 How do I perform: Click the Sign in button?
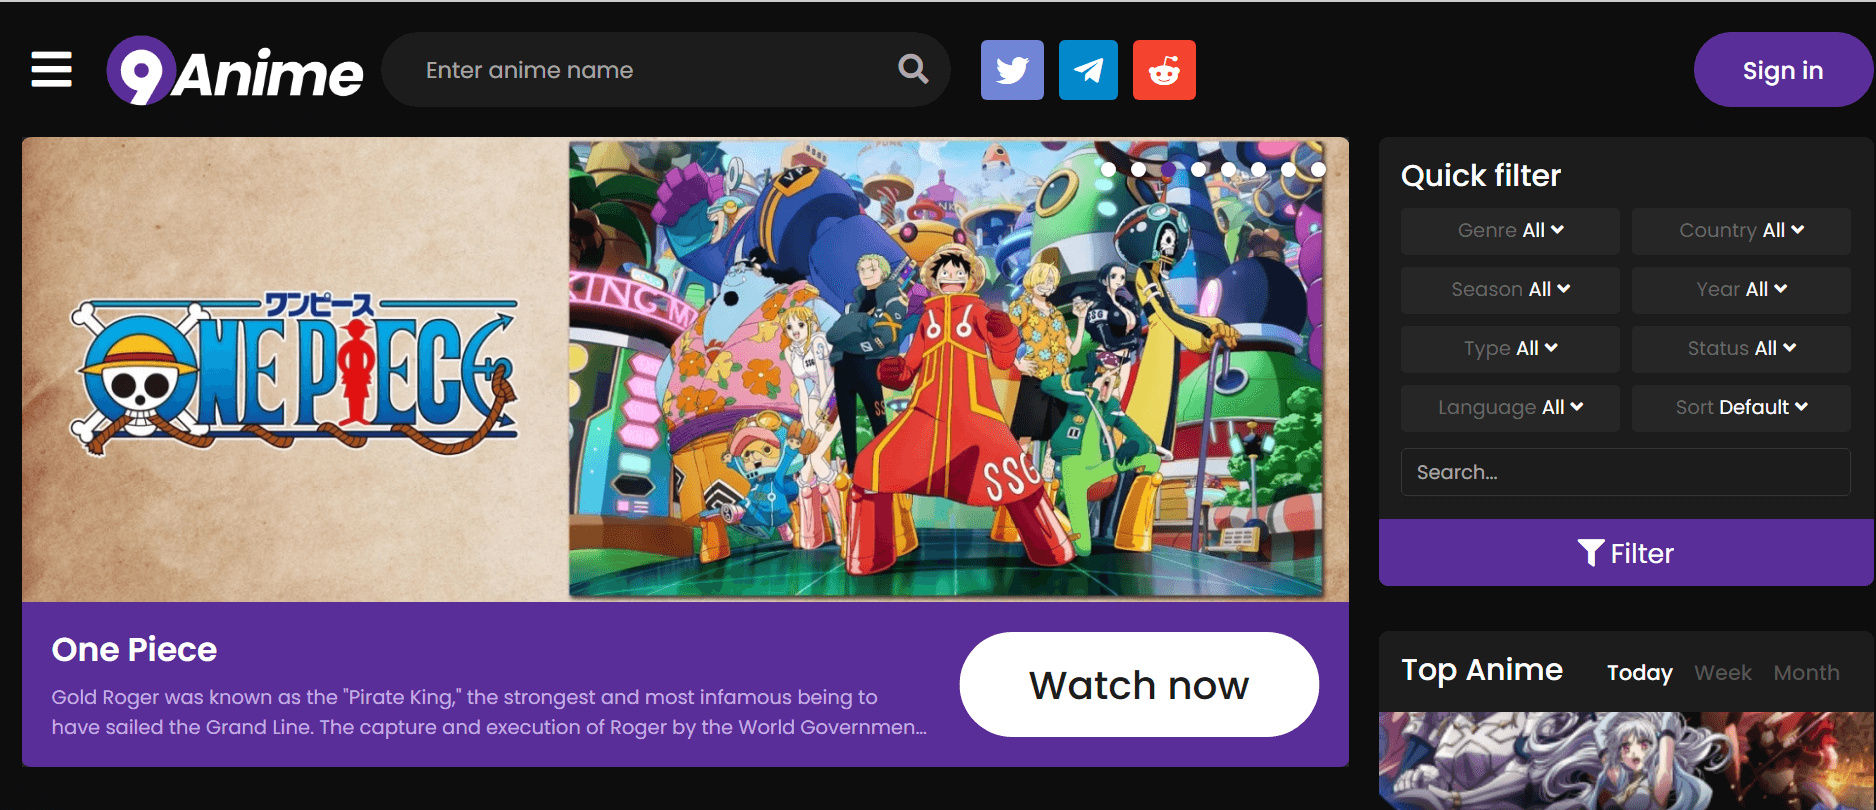[x=1782, y=70]
